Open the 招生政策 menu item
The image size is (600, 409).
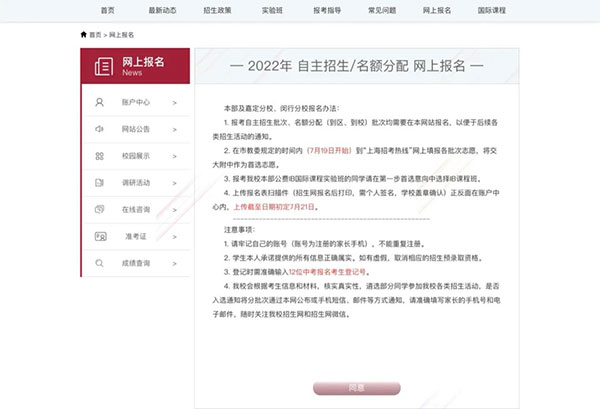tap(216, 9)
